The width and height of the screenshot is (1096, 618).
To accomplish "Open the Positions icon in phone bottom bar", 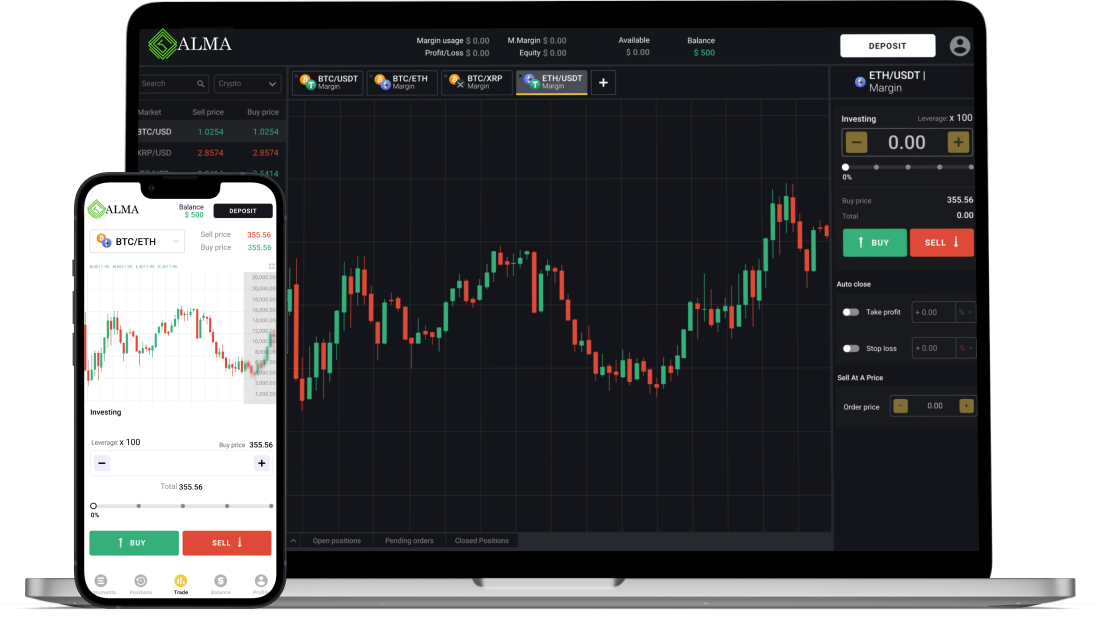I will pos(140,583).
